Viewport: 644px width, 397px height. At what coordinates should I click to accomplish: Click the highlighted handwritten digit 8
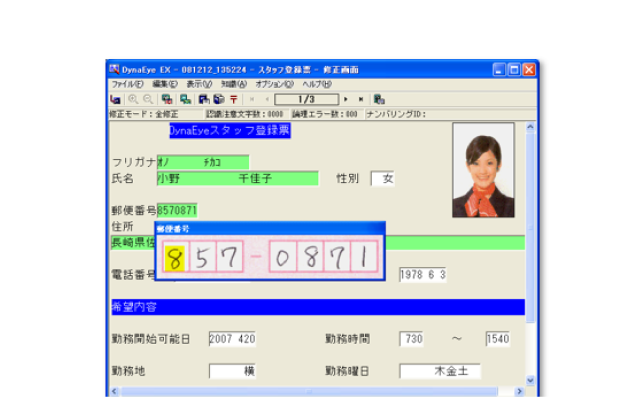tap(175, 258)
